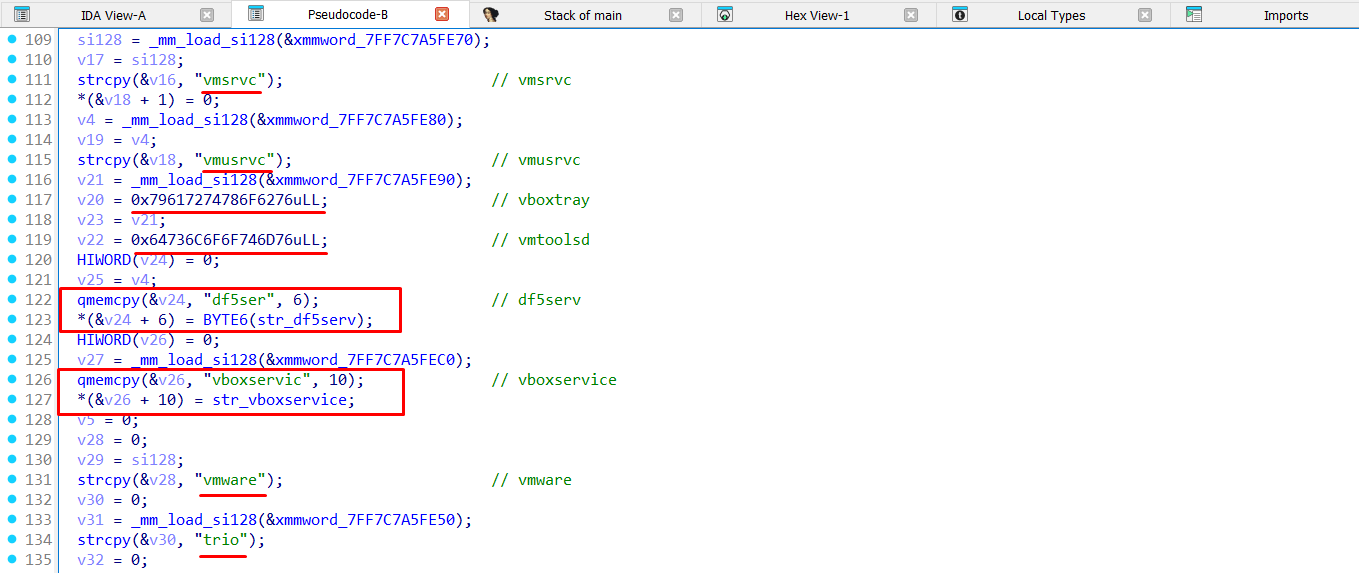
Task: Click the // df5serv comment
Action: tap(537, 300)
